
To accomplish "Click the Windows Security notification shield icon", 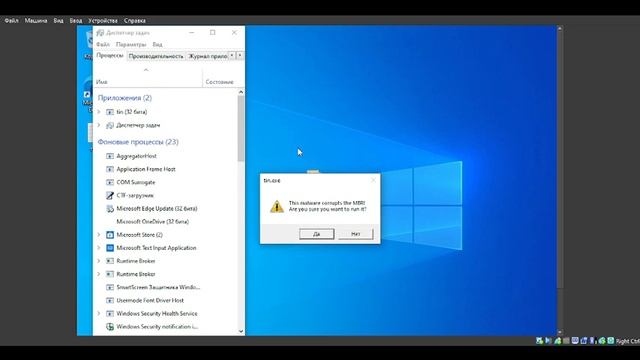I will (x=110, y=327).
